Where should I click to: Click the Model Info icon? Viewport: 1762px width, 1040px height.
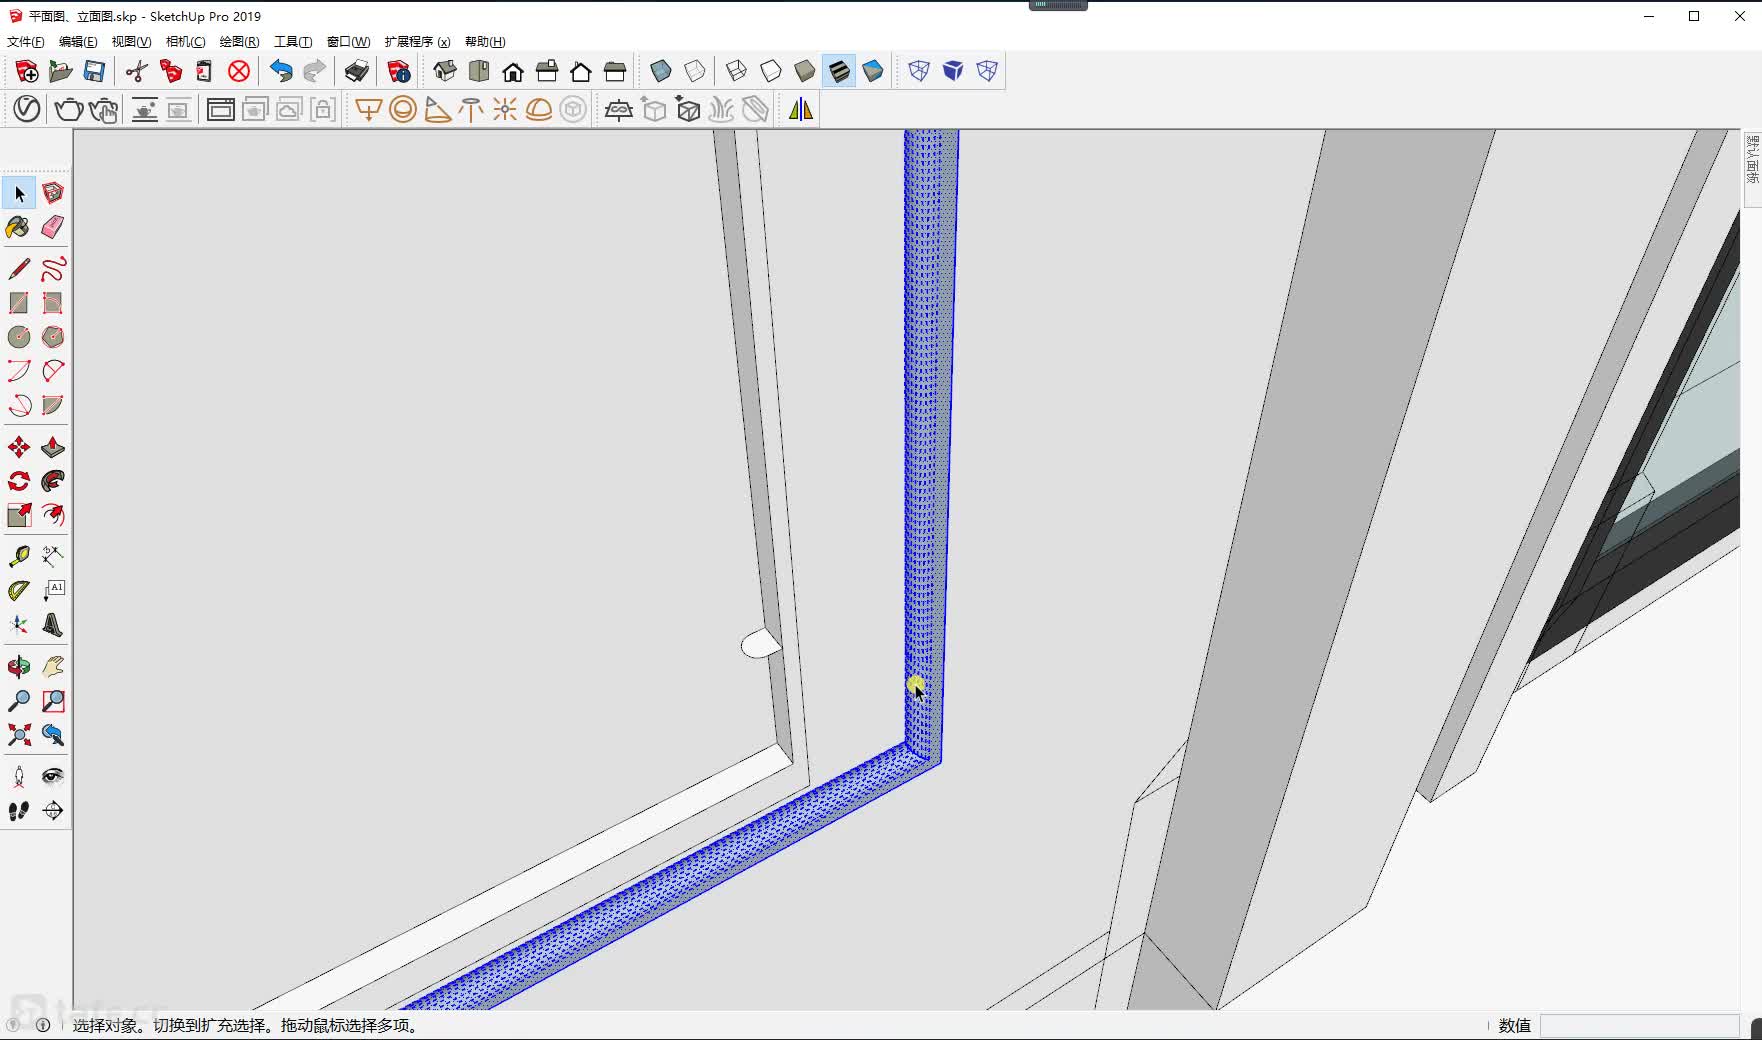tap(399, 71)
